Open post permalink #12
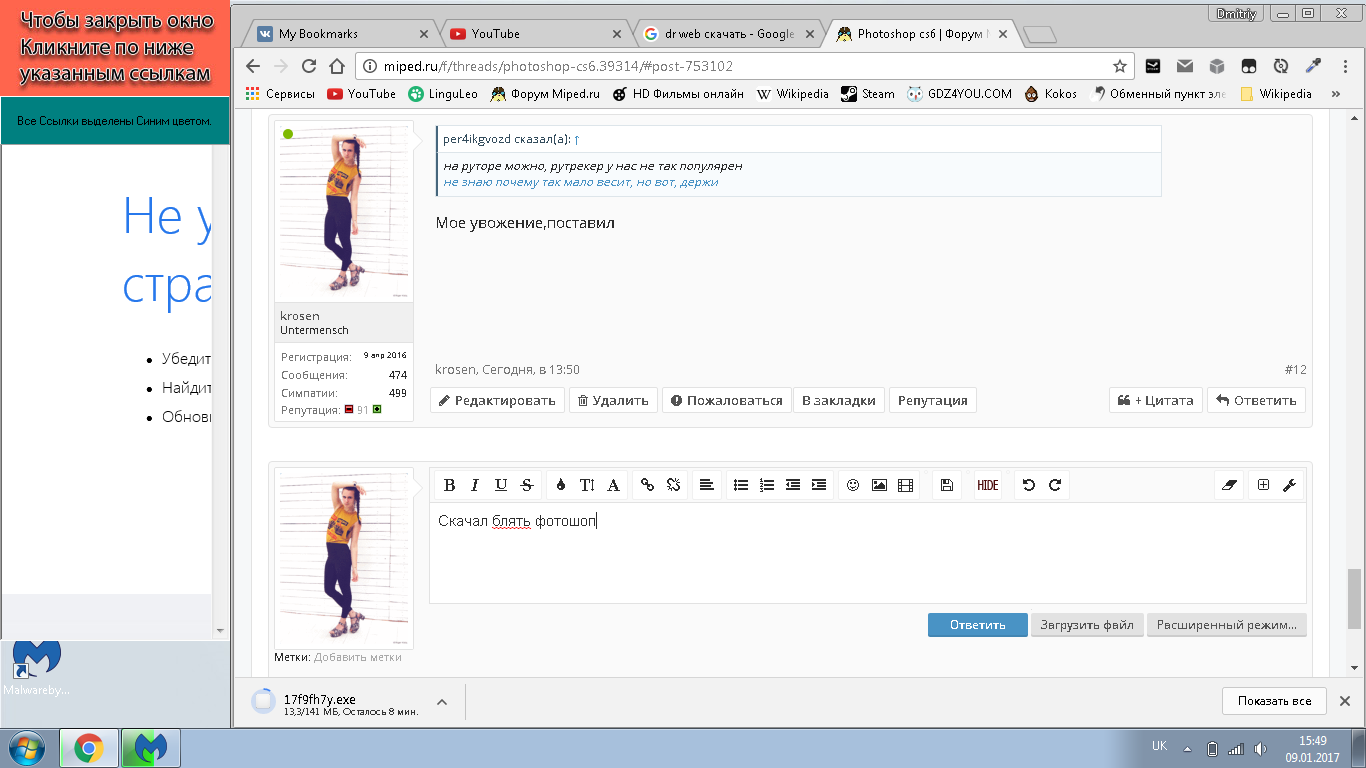 [1295, 369]
